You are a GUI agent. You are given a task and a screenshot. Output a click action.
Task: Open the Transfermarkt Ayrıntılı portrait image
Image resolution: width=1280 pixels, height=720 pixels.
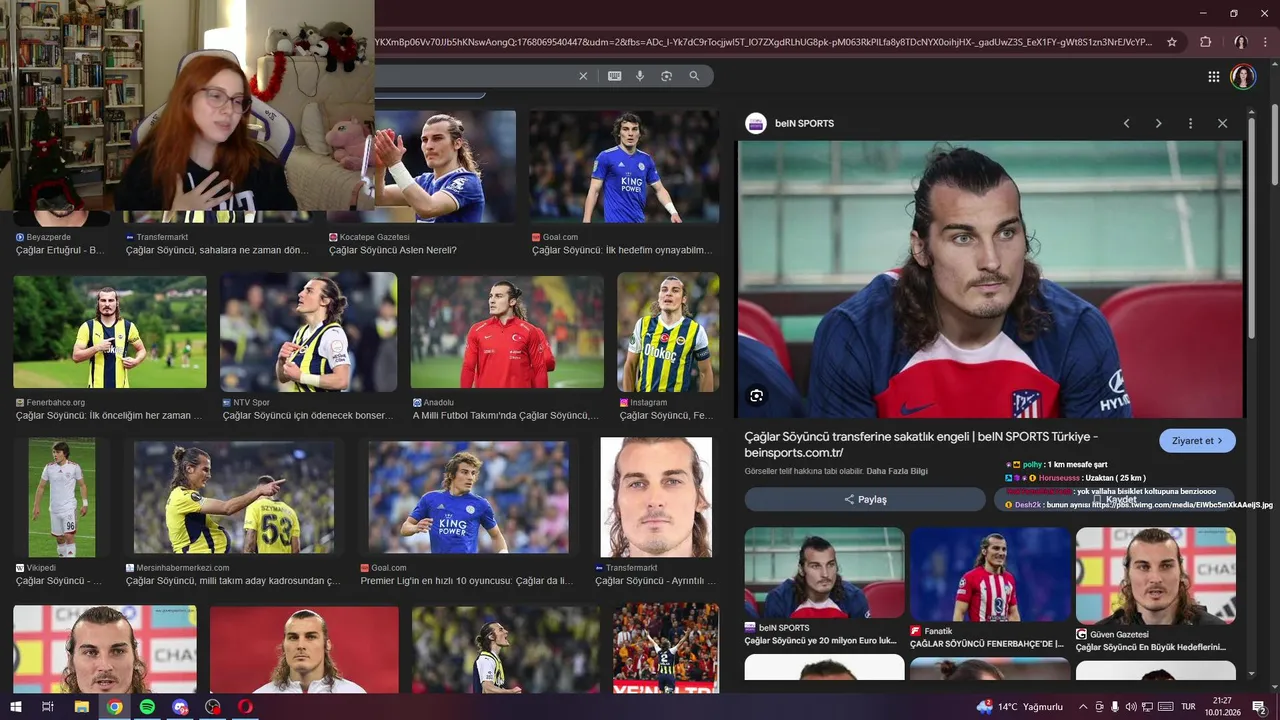[x=656, y=497]
